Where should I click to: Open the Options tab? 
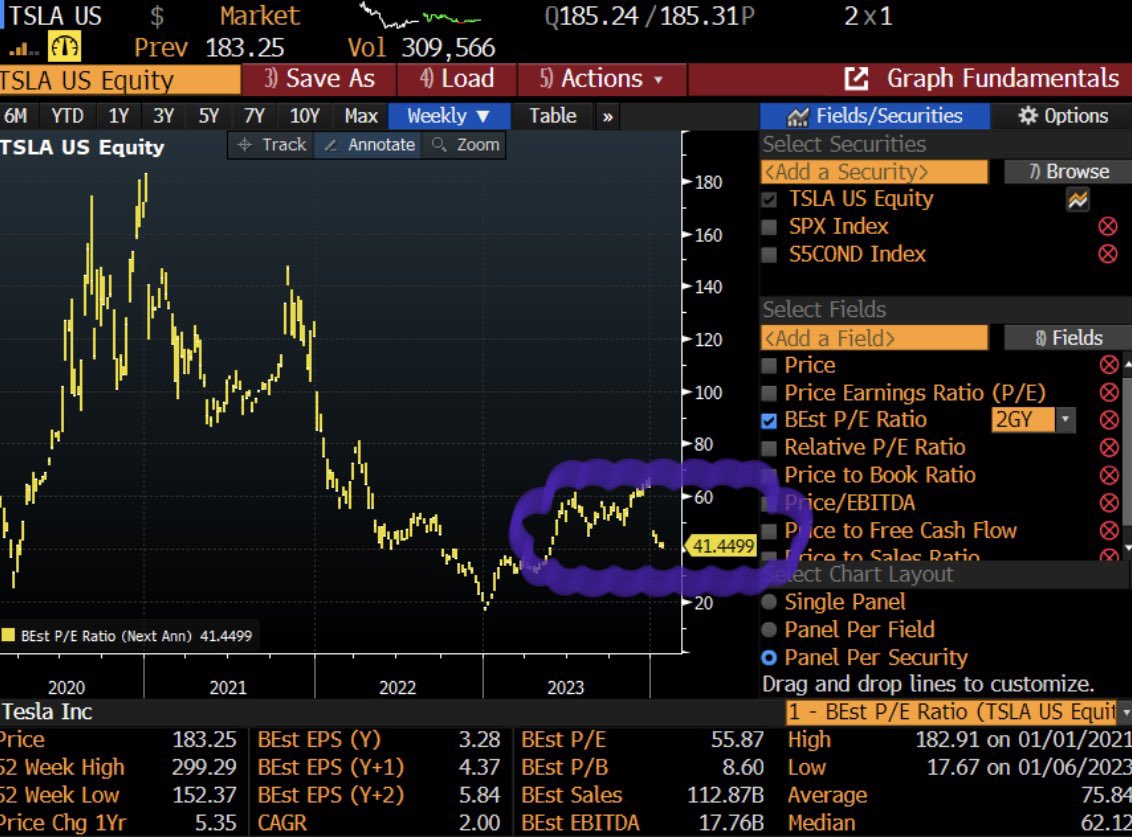[x=1062, y=116]
